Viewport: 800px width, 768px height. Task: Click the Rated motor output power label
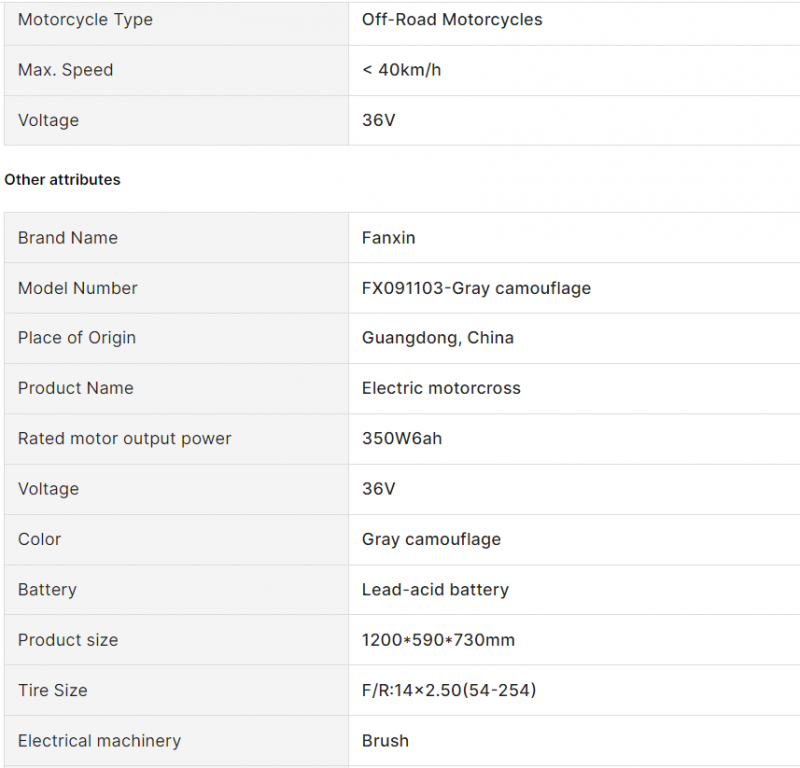(x=124, y=439)
